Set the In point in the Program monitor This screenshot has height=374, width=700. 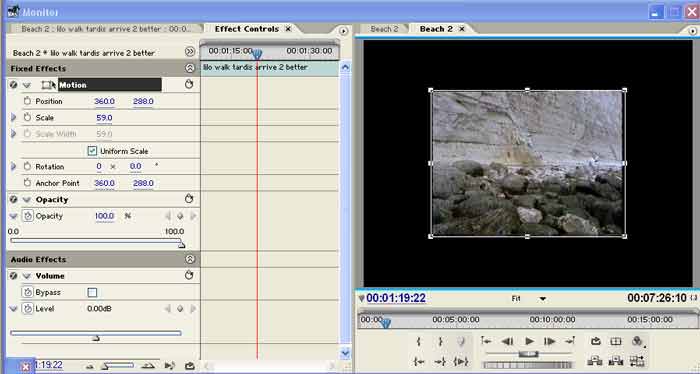pyautogui.click(x=418, y=341)
